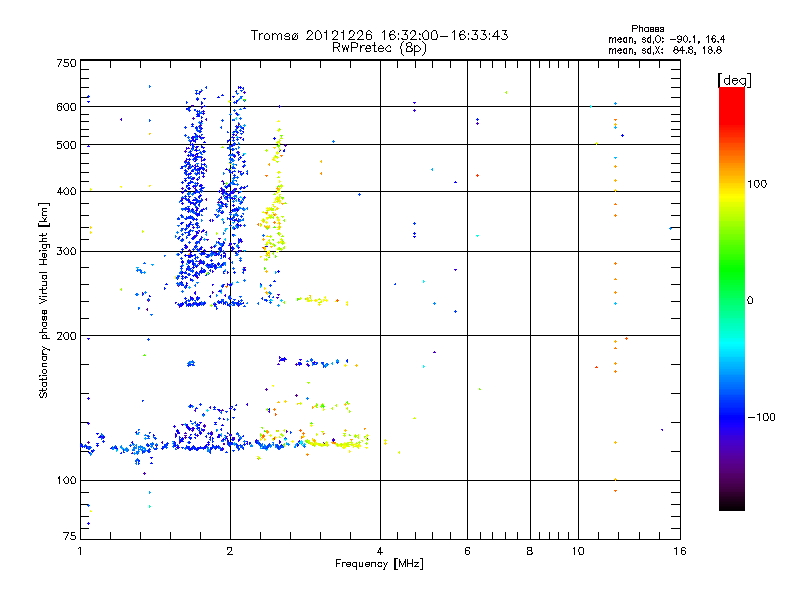This screenshot has width=800, height=600.
Task: Click the x-axis '6' label
Action: click(x=467, y=551)
